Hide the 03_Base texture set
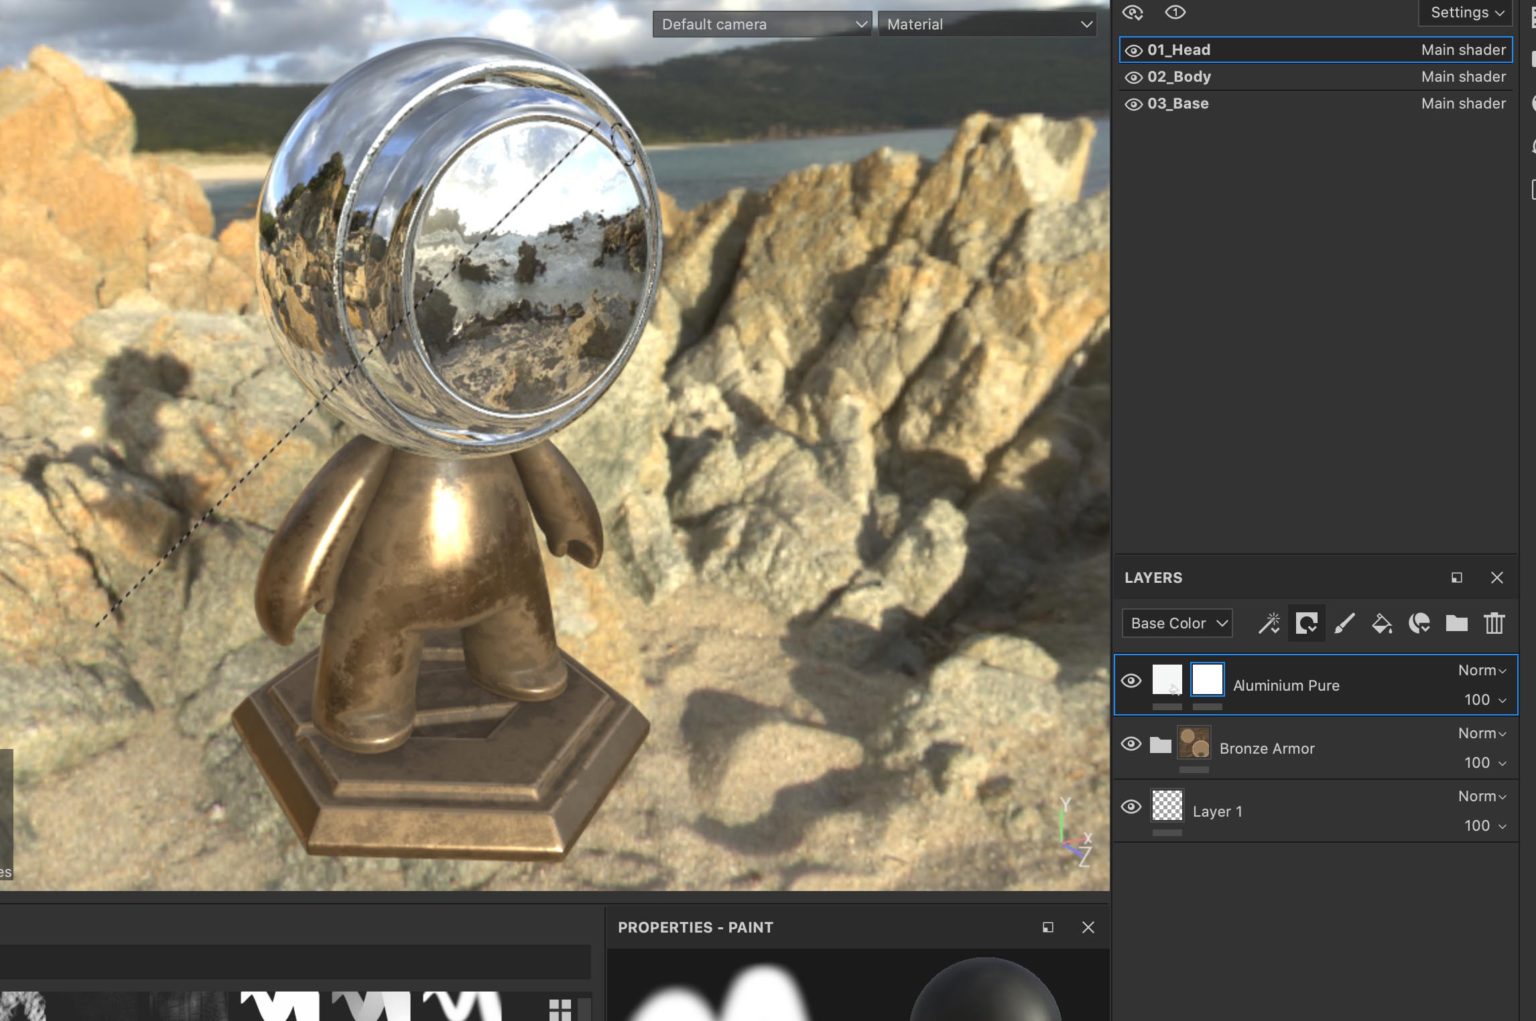The height and width of the screenshot is (1021, 1536). [1133, 104]
